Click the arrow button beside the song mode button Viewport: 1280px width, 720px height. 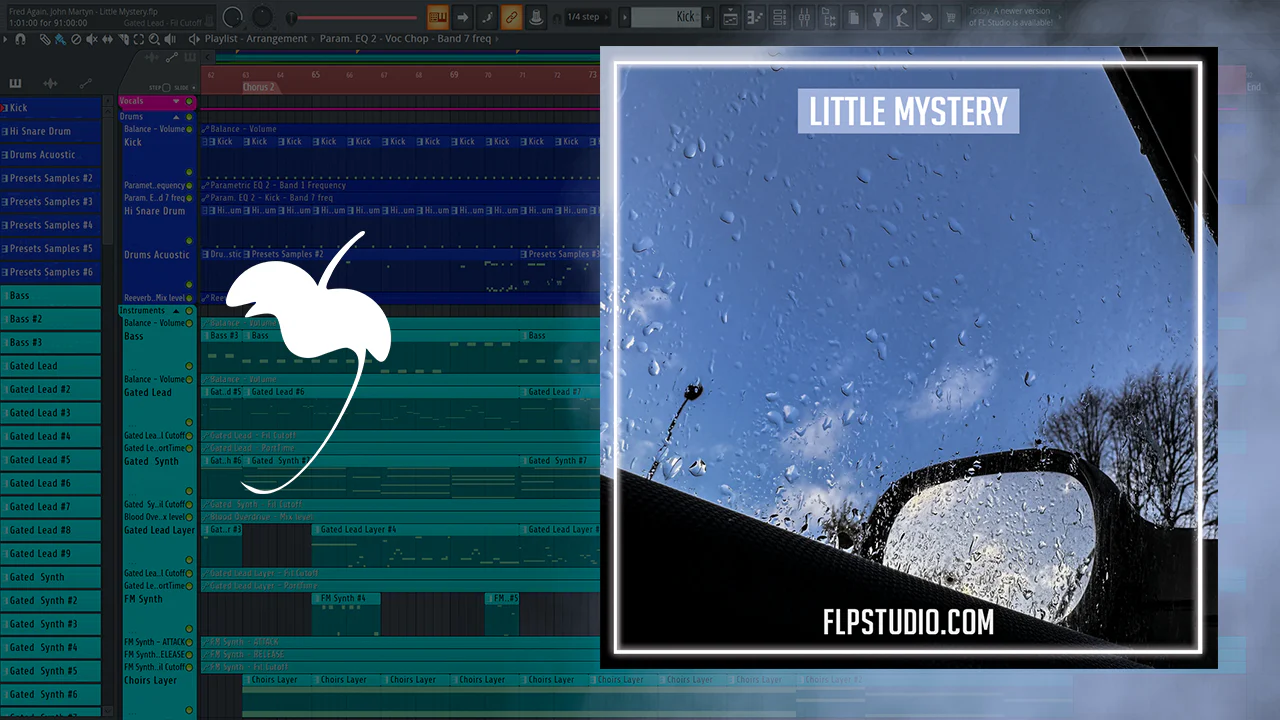[x=462, y=17]
